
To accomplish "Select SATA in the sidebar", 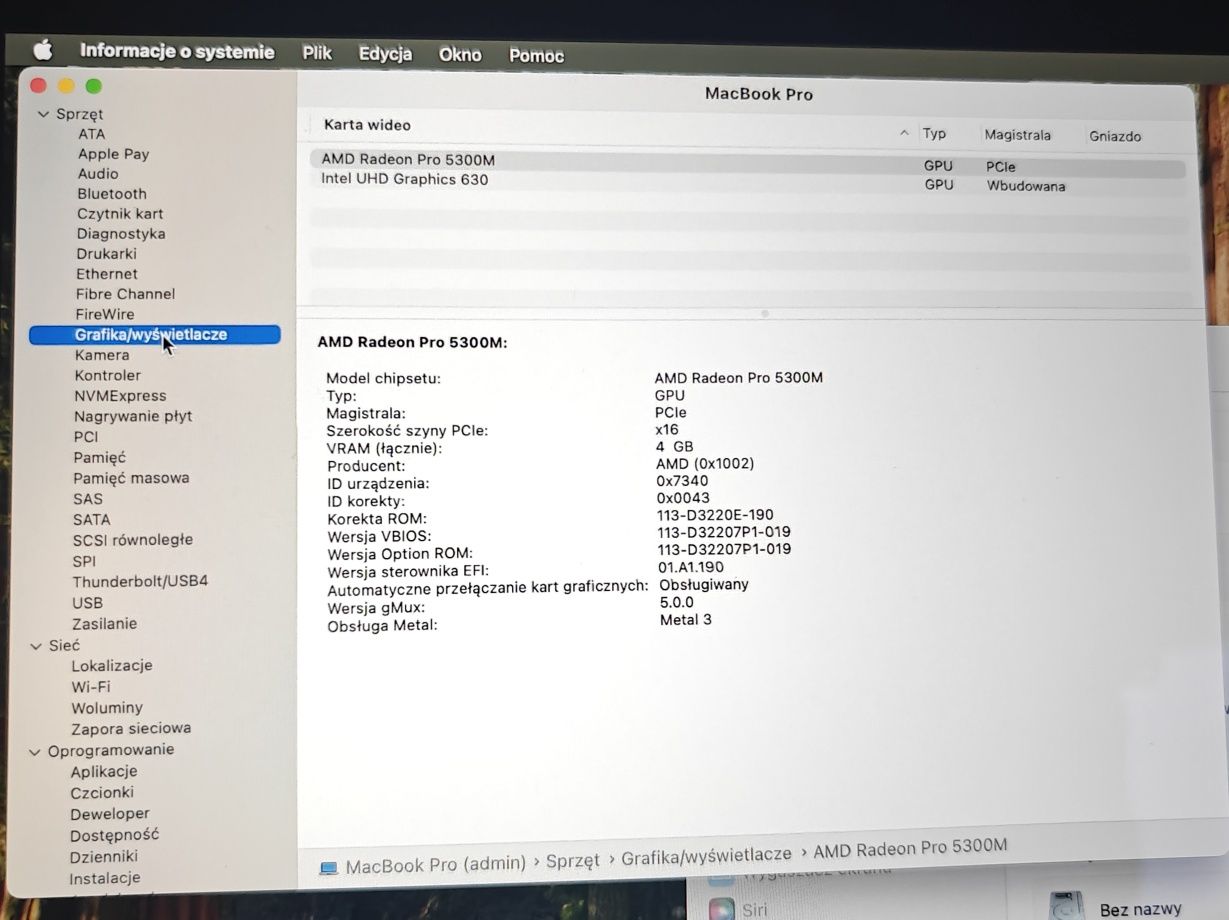I will coord(92,520).
